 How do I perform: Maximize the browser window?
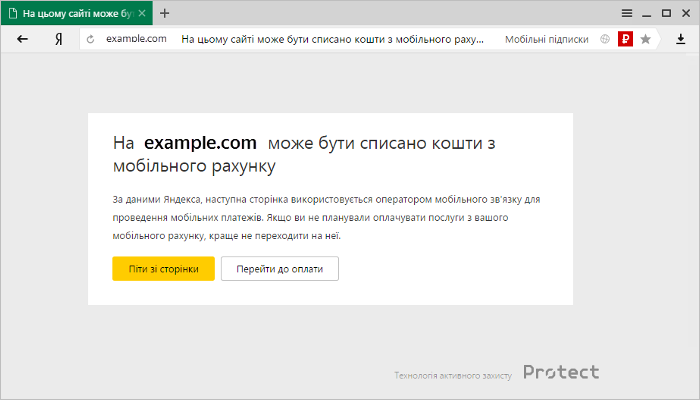(x=667, y=13)
